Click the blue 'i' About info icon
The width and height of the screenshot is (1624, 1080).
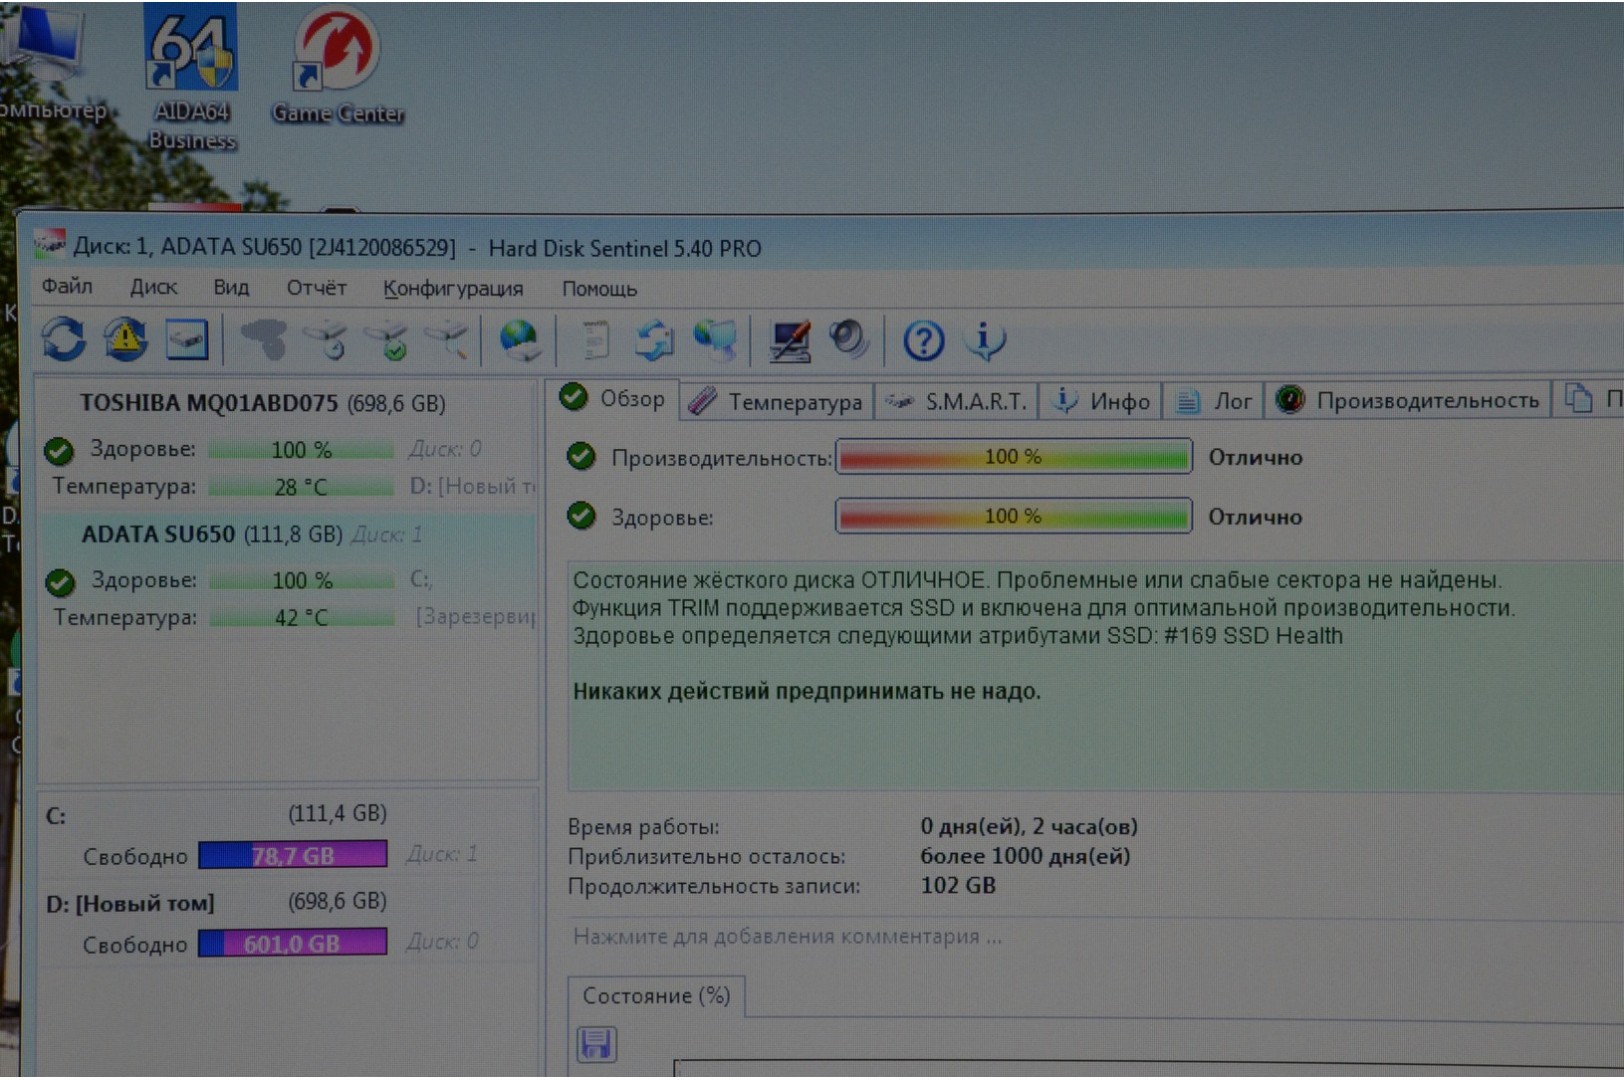click(x=985, y=341)
